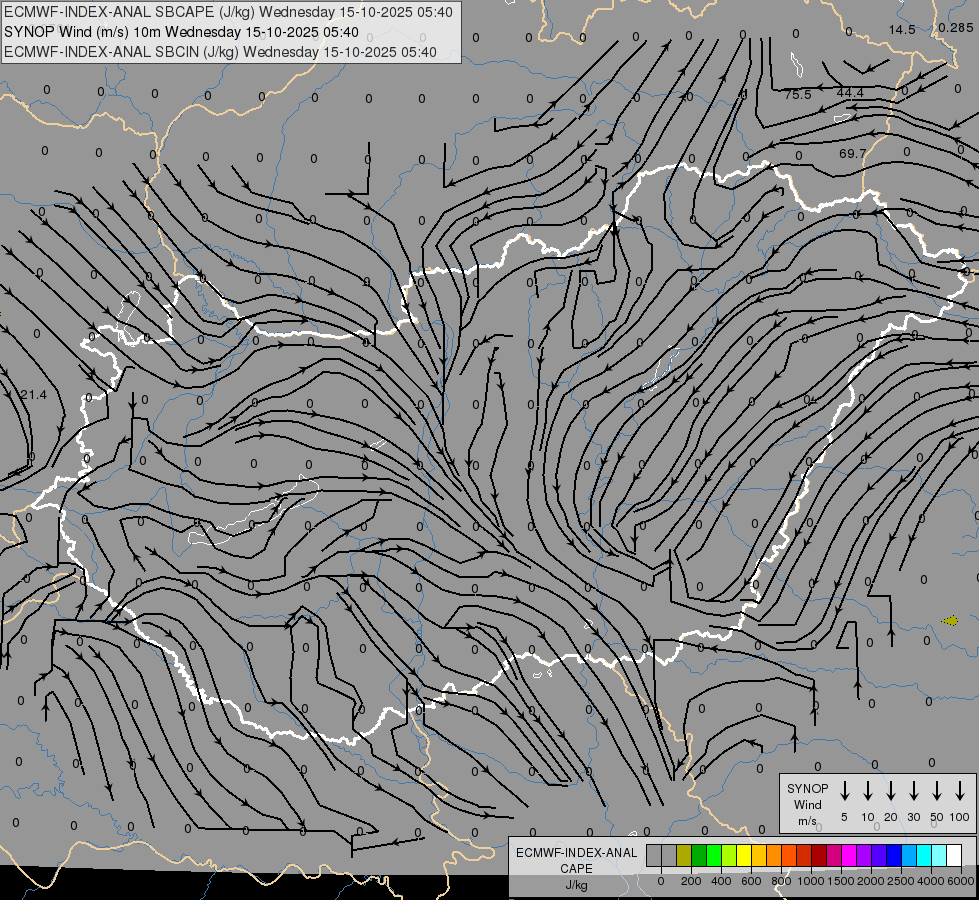Click the wind legend arrow above 20
The height and width of the screenshot is (900, 979).
click(891, 791)
